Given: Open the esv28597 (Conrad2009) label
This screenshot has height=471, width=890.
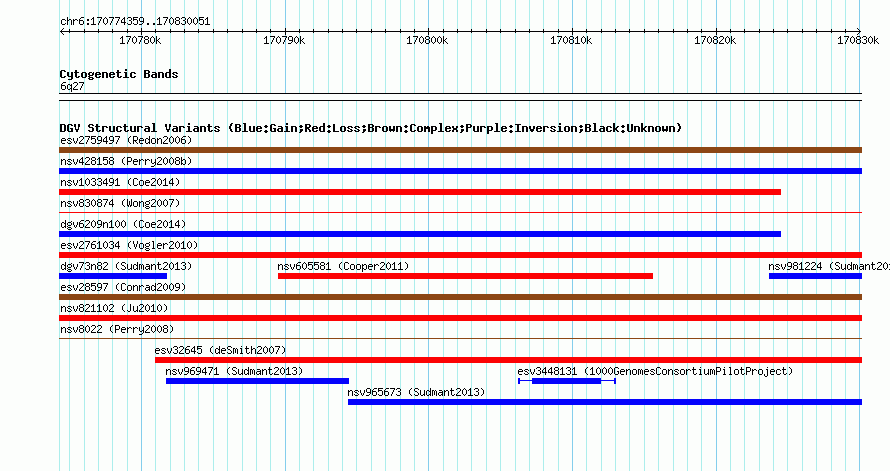Looking at the screenshot, I should click(123, 287).
